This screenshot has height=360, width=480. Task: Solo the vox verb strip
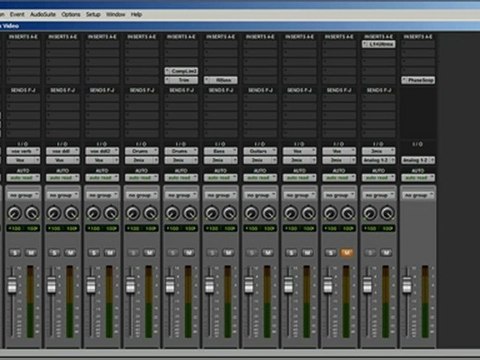coord(15,253)
